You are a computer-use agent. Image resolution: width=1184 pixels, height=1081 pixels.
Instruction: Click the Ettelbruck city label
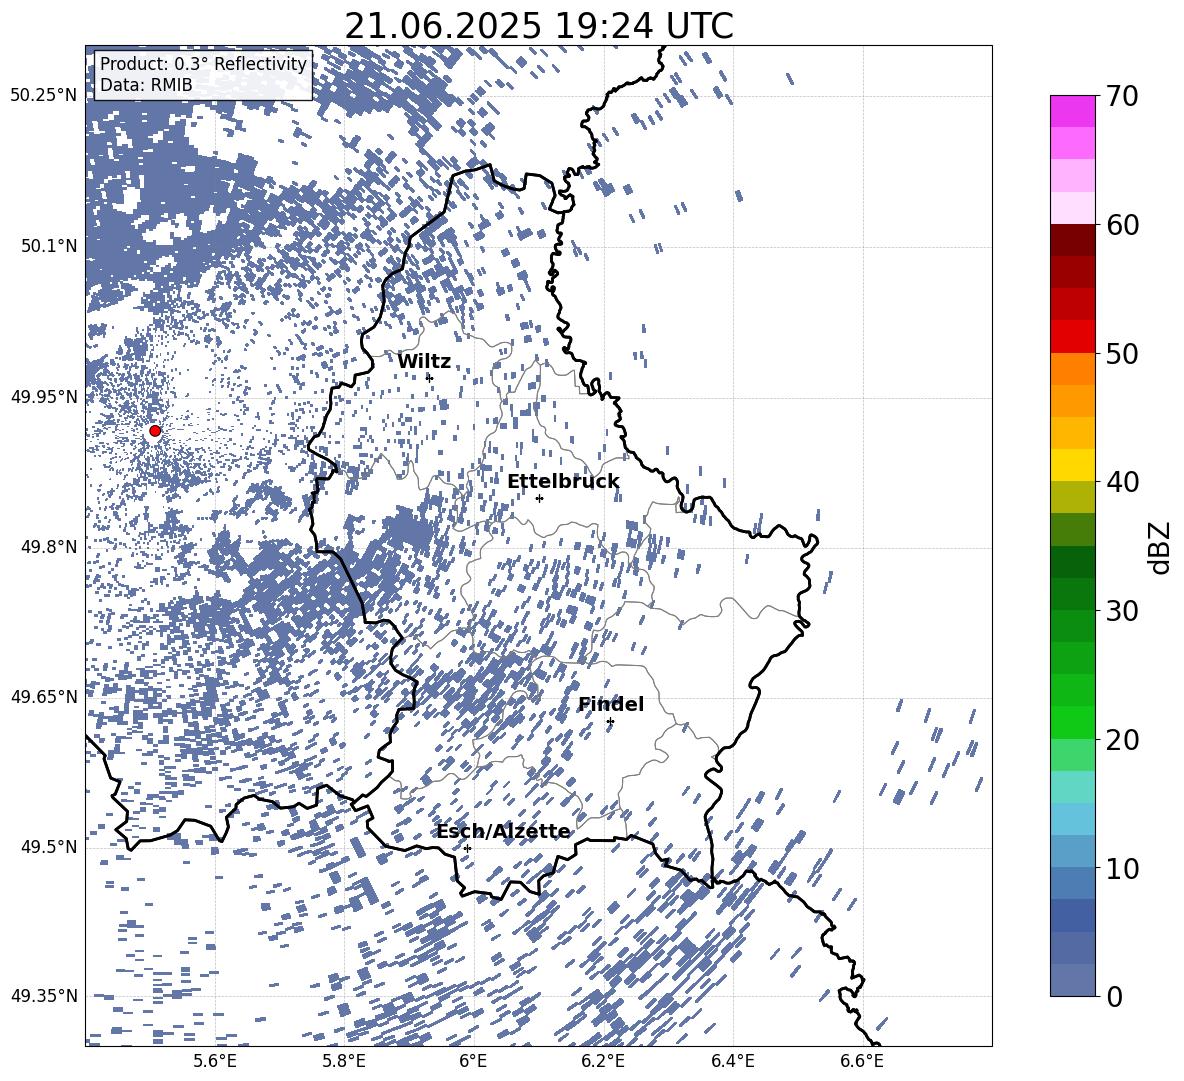pos(563,482)
